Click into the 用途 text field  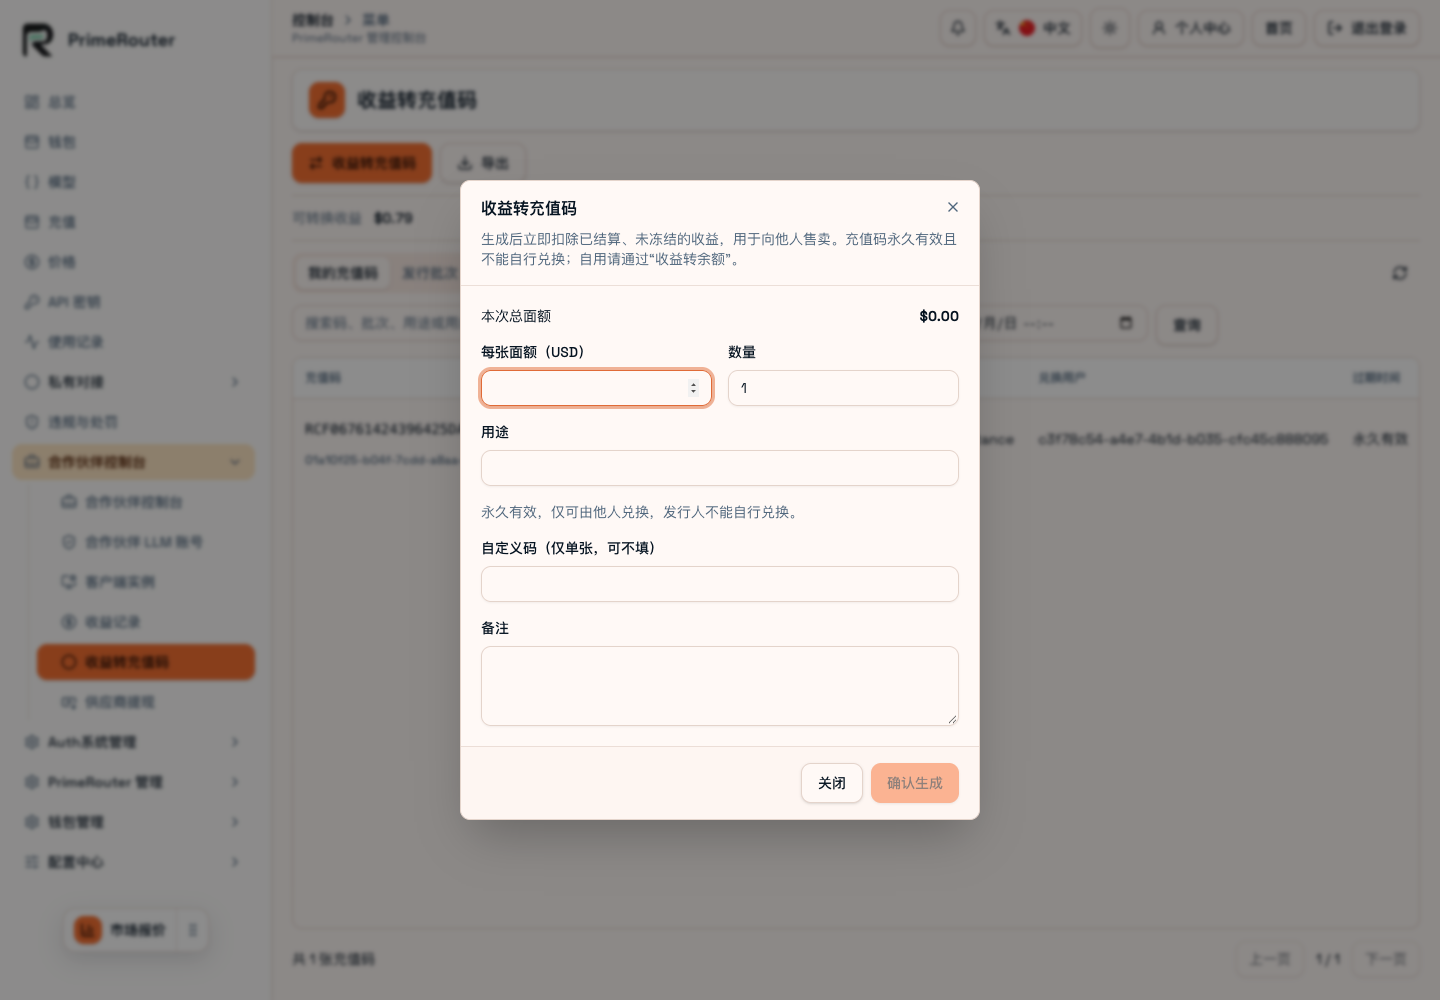[720, 468]
